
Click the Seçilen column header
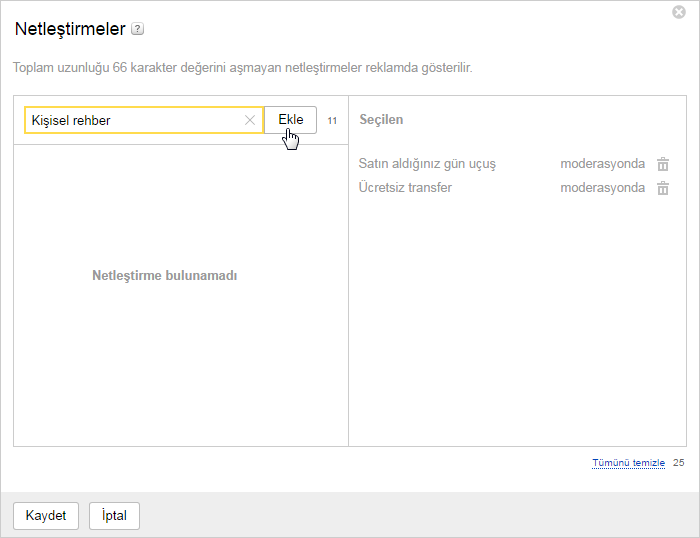(381, 120)
